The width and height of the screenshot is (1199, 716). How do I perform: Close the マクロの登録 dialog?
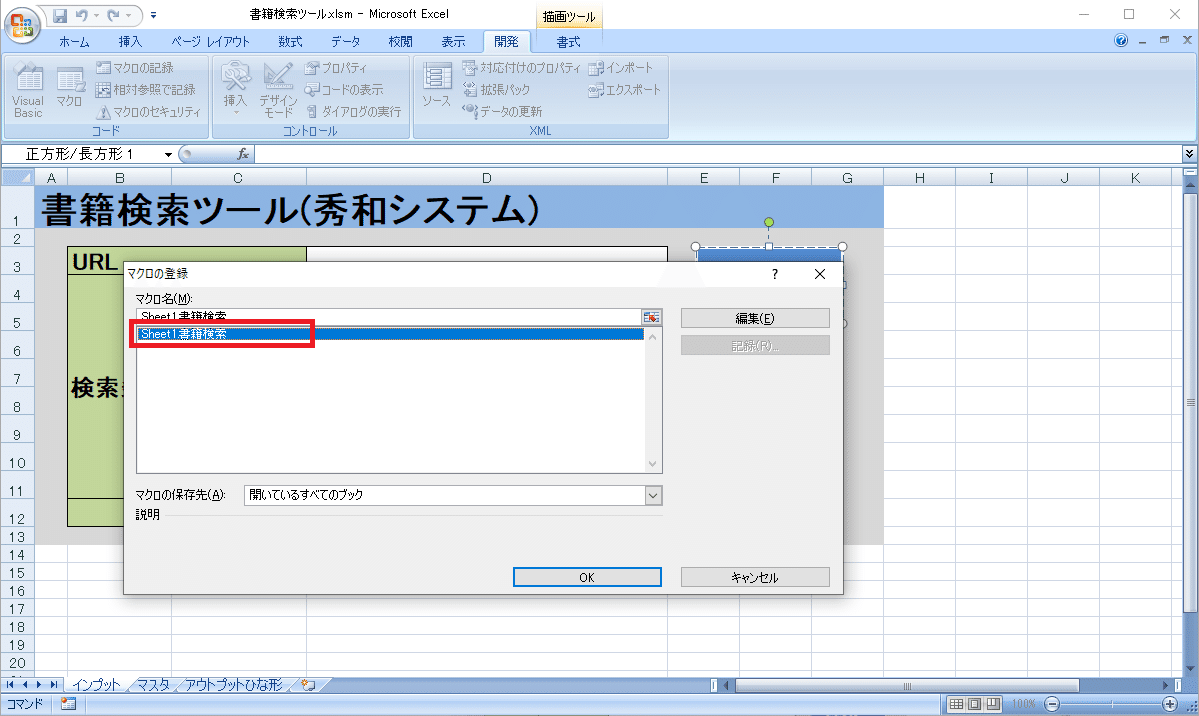click(x=820, y=274)
